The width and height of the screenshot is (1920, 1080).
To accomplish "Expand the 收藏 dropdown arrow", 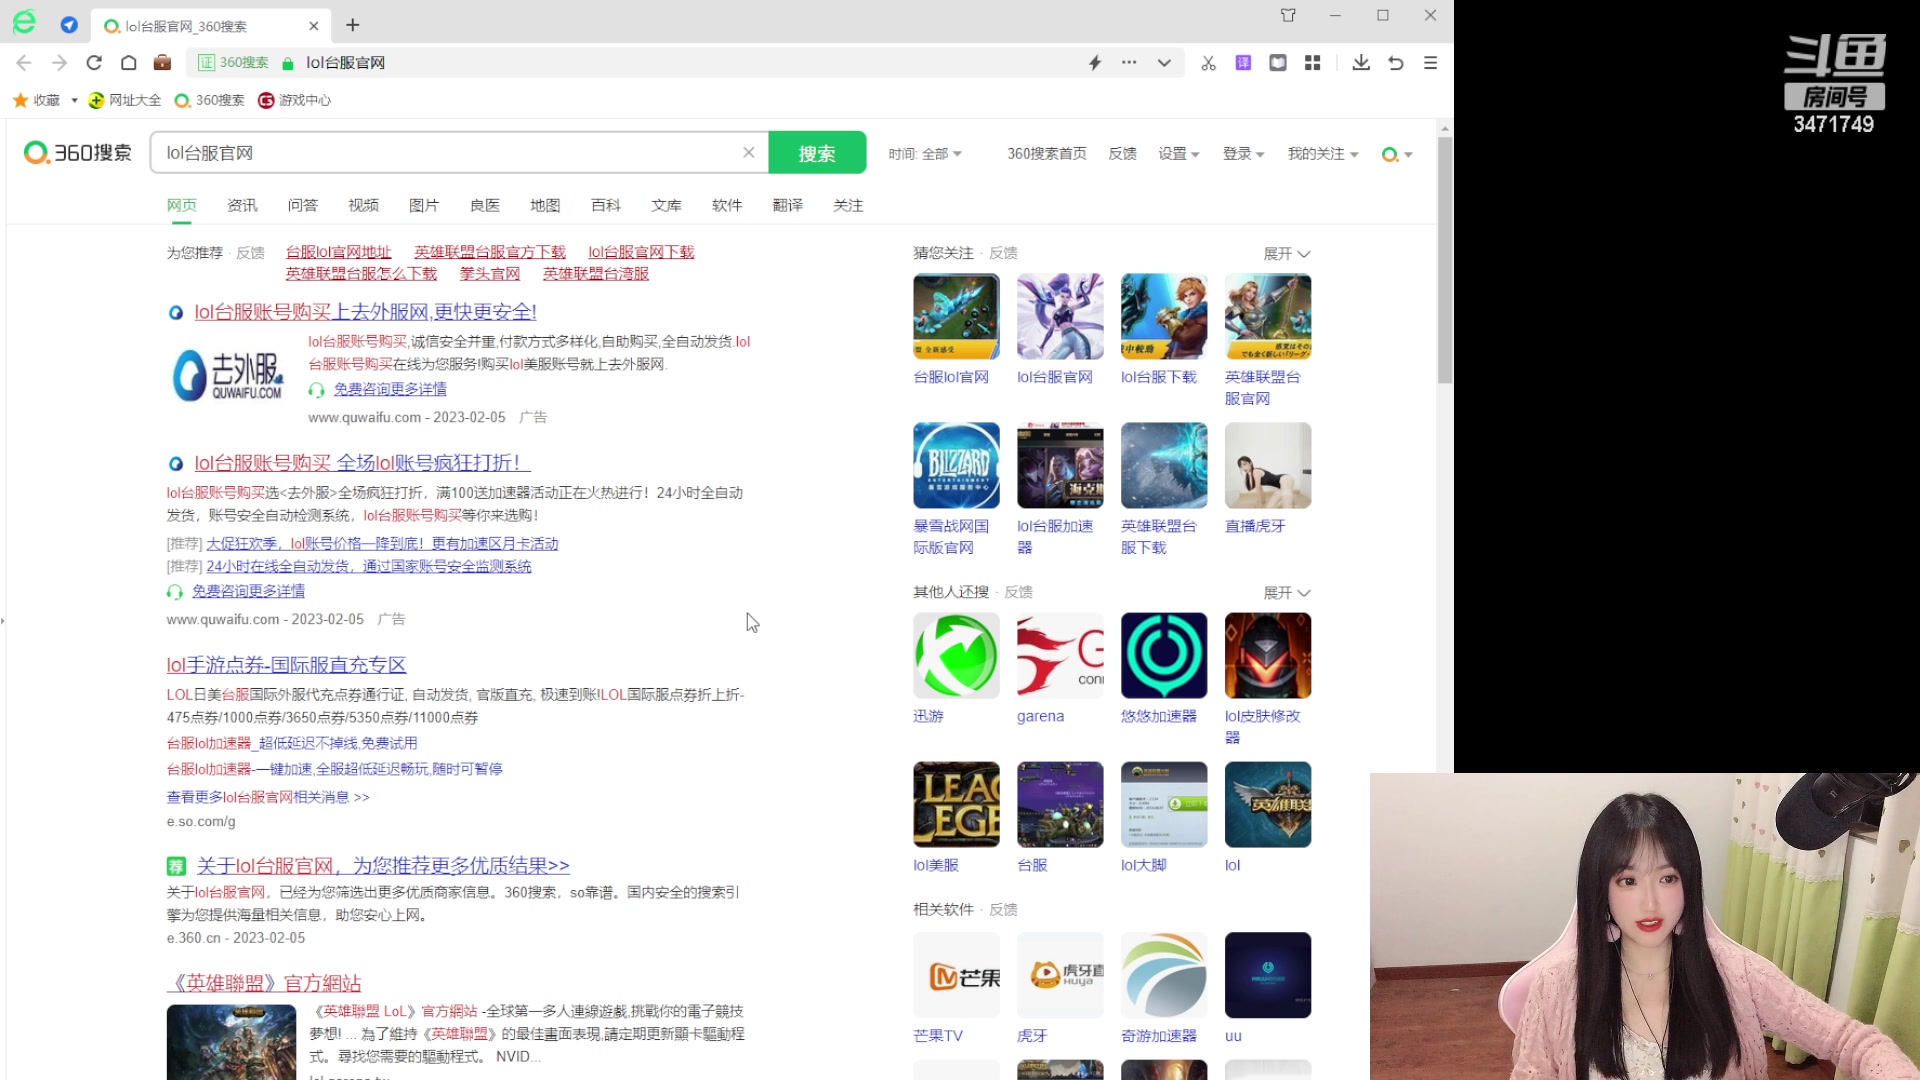I will pos(74,100).
